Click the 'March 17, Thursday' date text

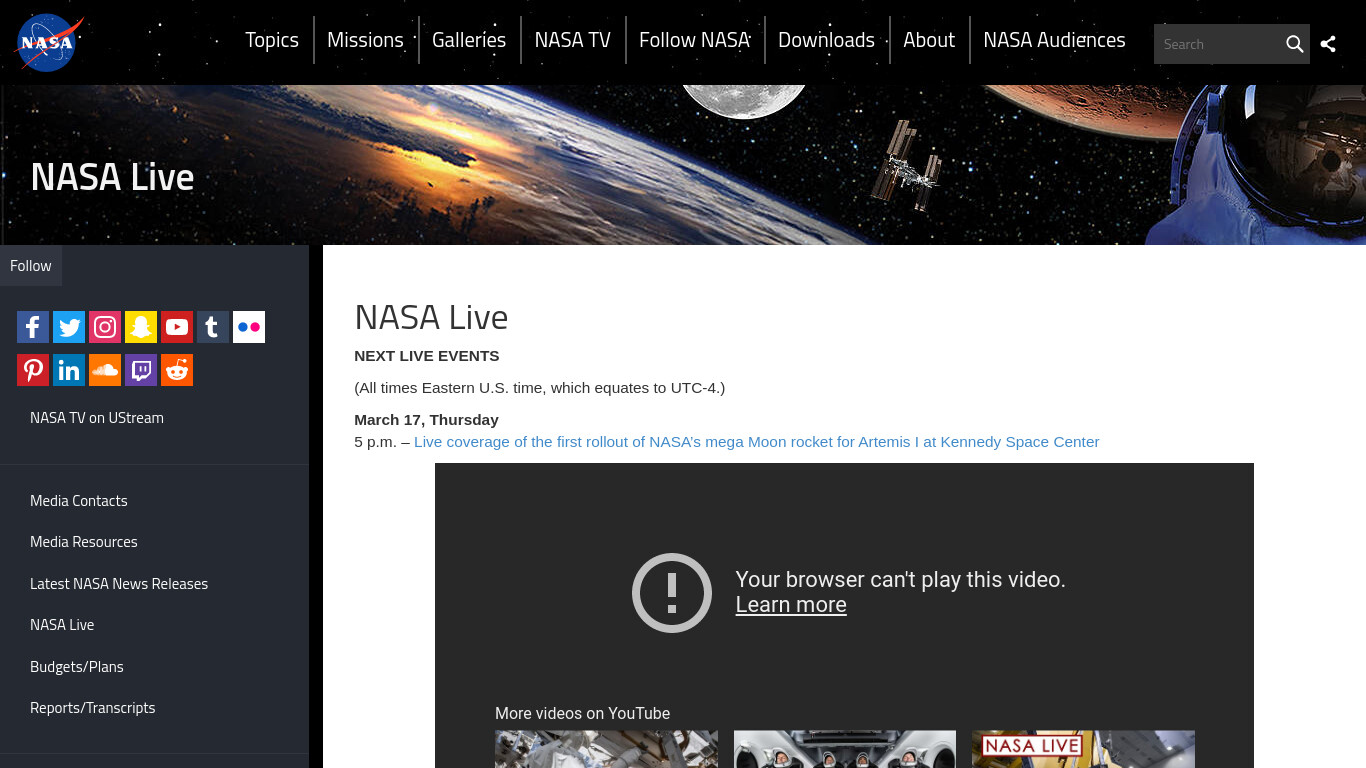(426, 420)
